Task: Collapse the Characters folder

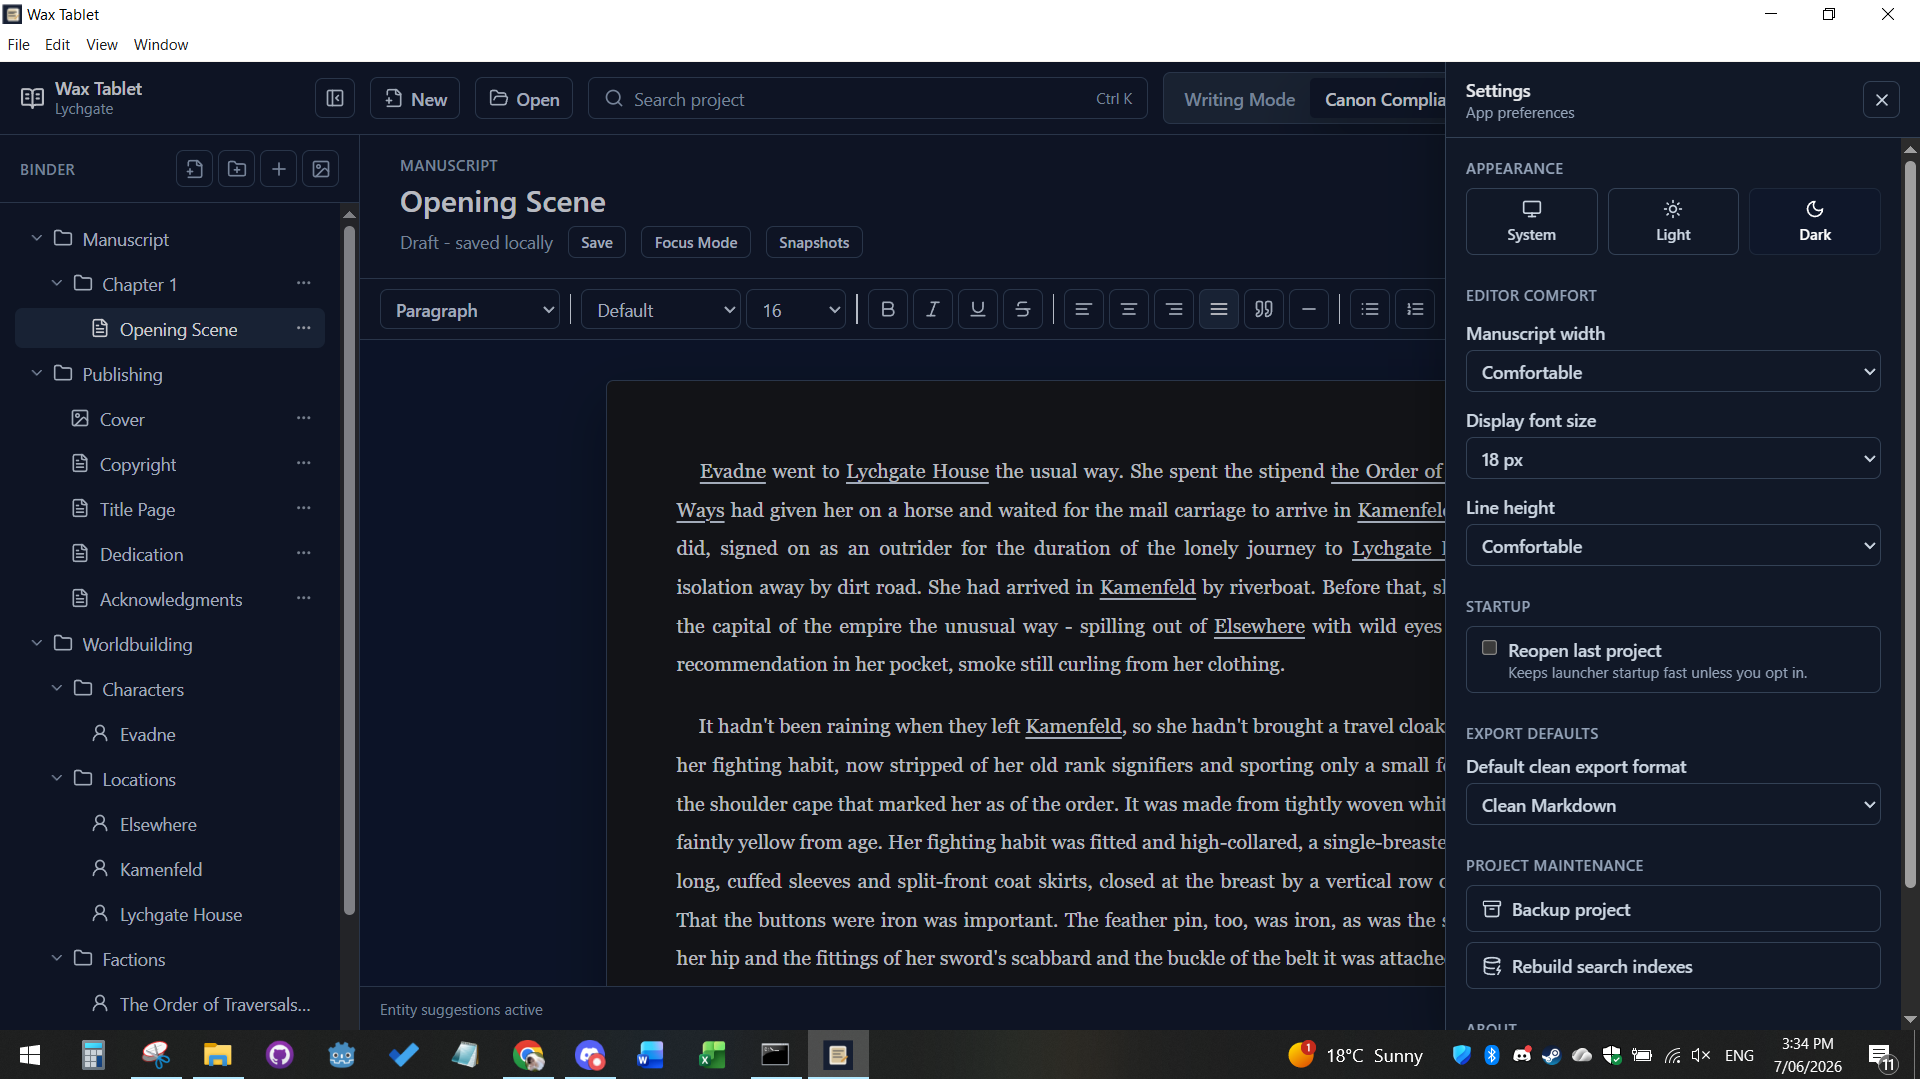Action: [x=57, y=688]
